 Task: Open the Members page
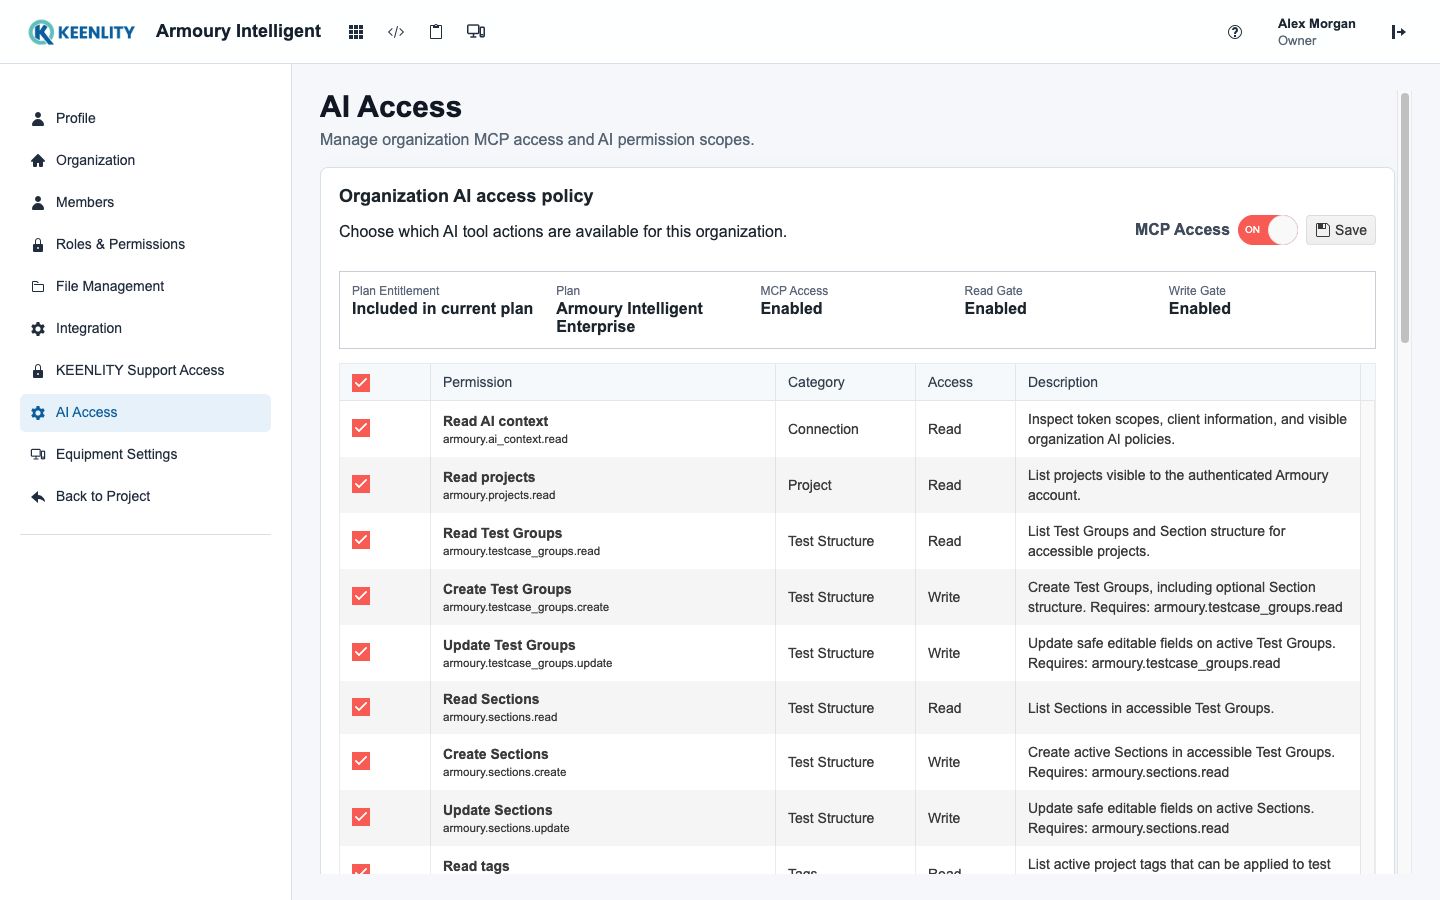pos(145,202)
